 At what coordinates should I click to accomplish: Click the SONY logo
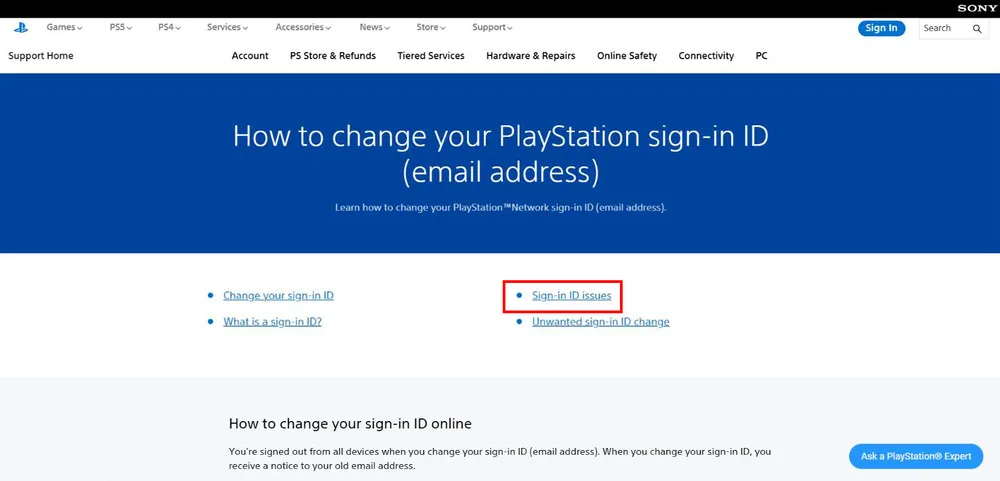[x=976, y=8]
